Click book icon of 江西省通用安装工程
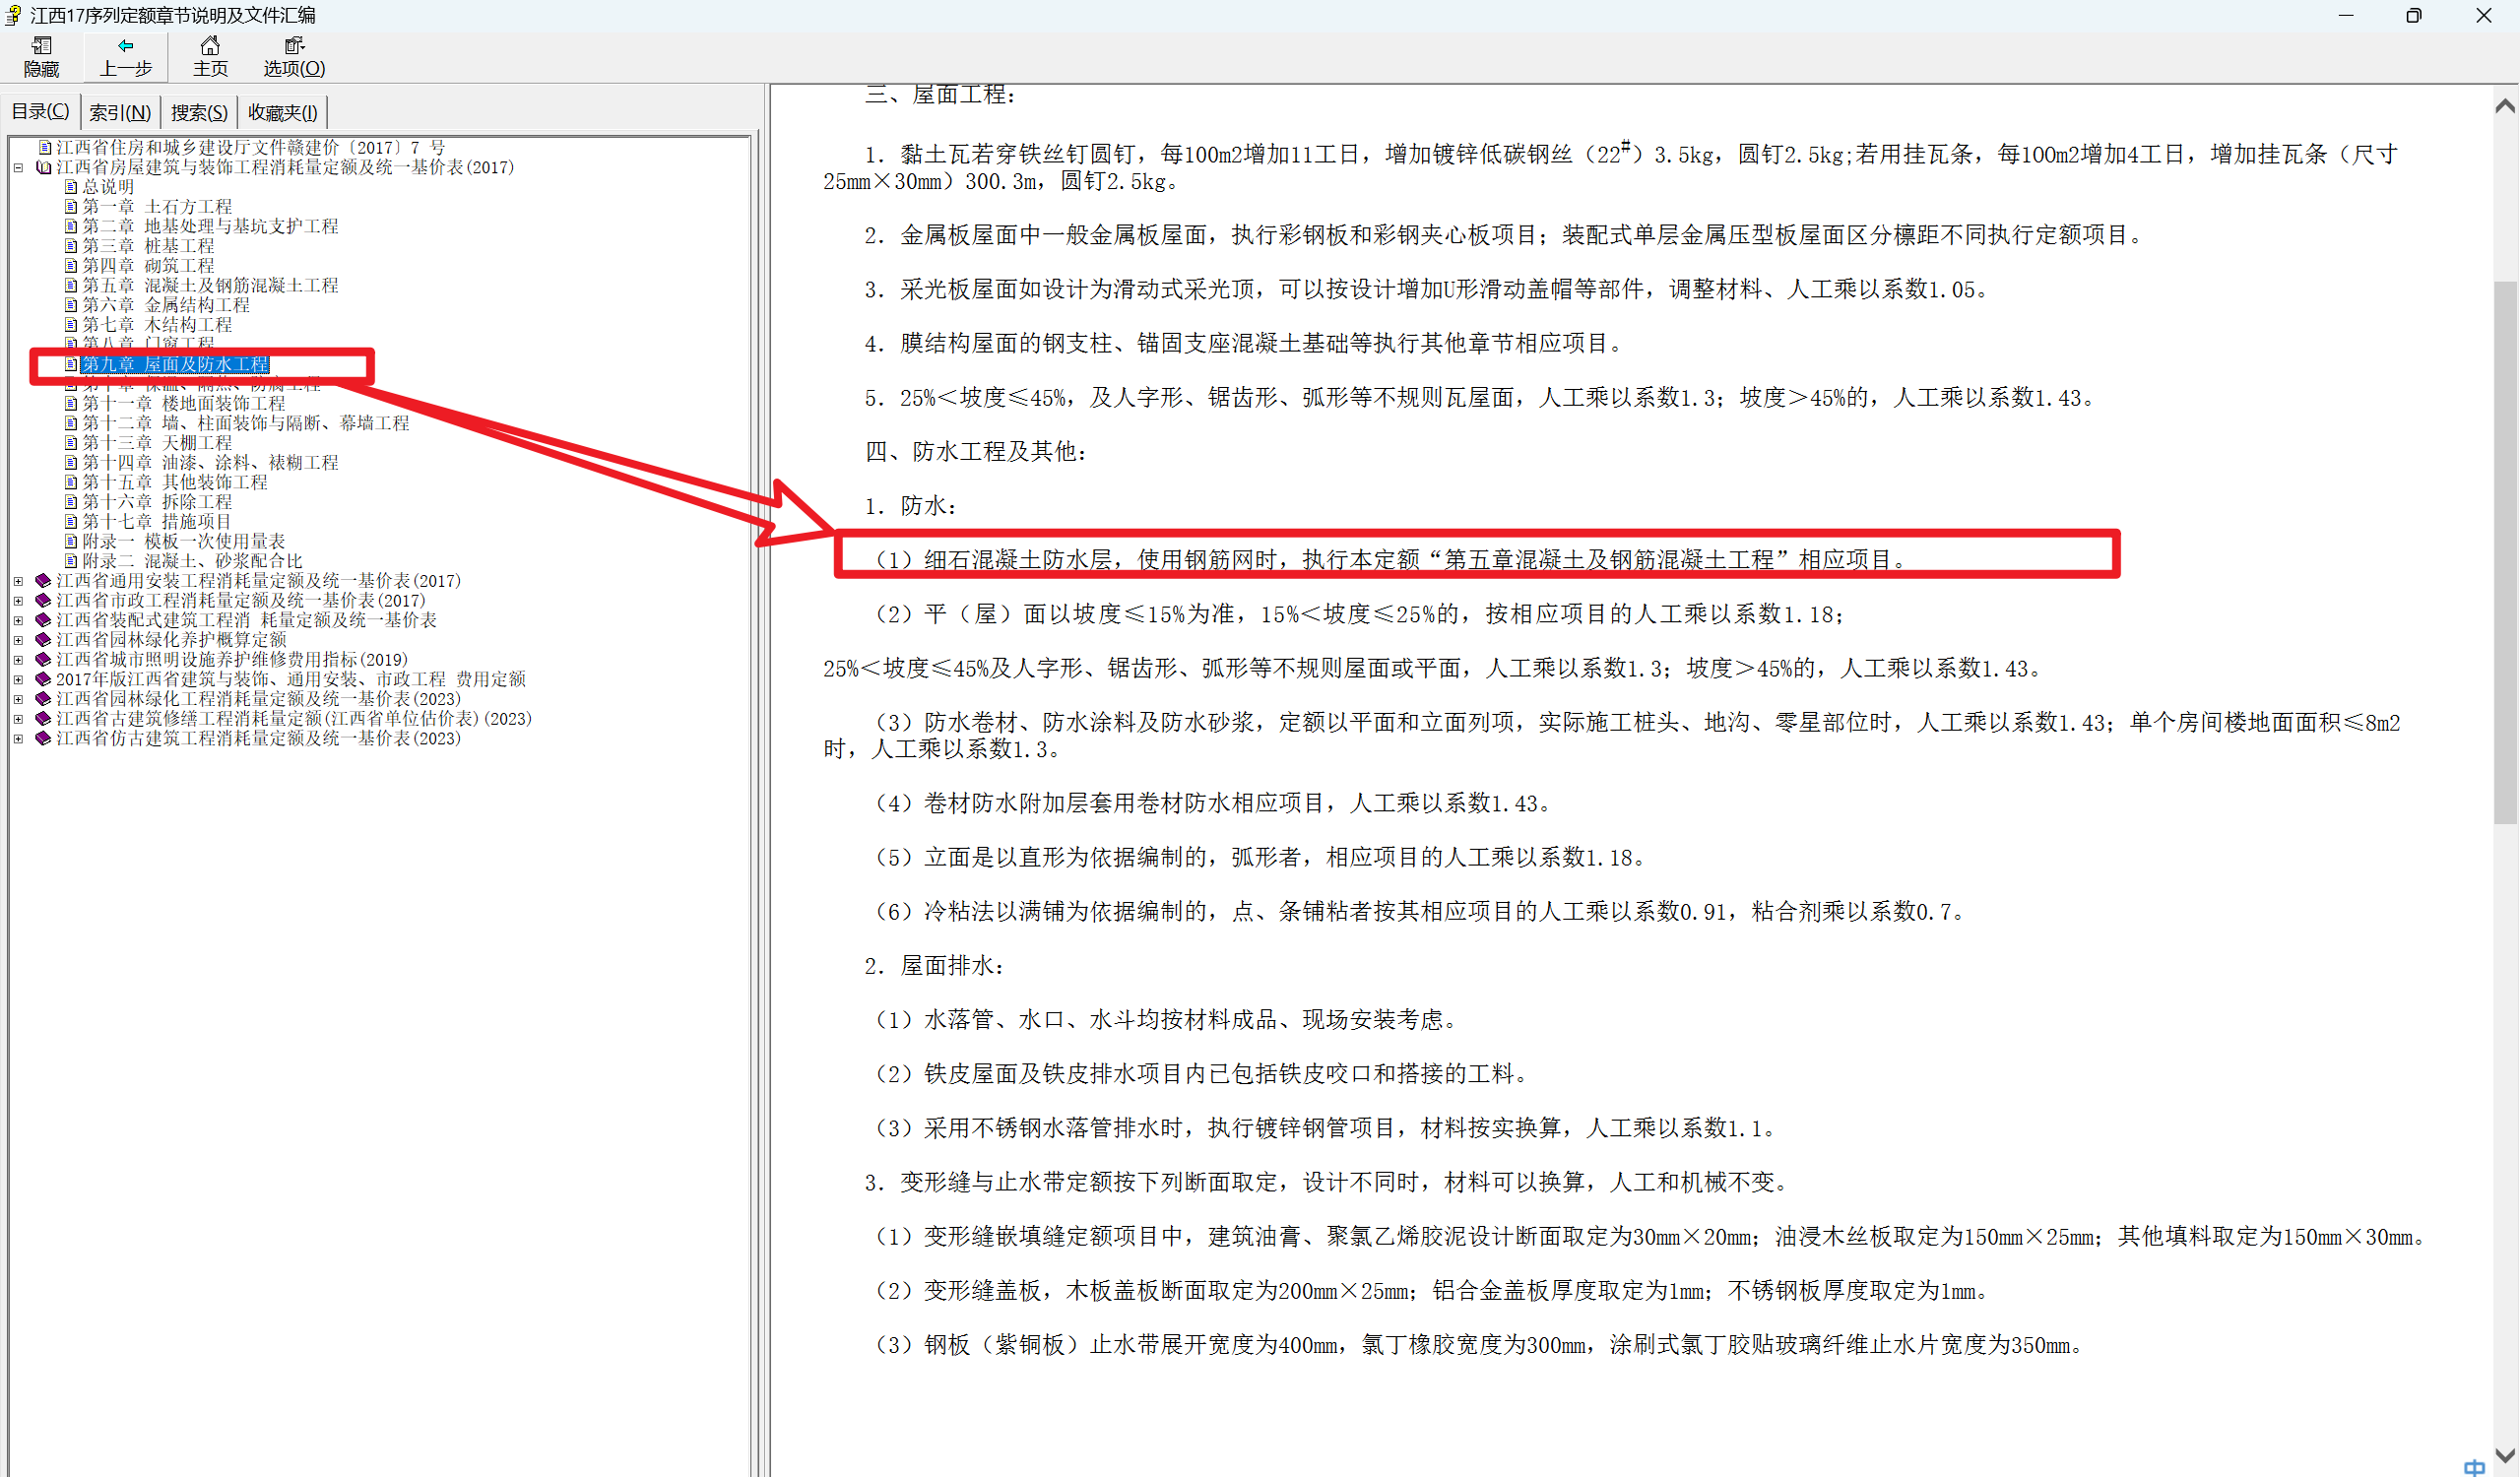The width and height of the screenshot is (2520, 1477). pyautogui.click(x=43, y=581)
